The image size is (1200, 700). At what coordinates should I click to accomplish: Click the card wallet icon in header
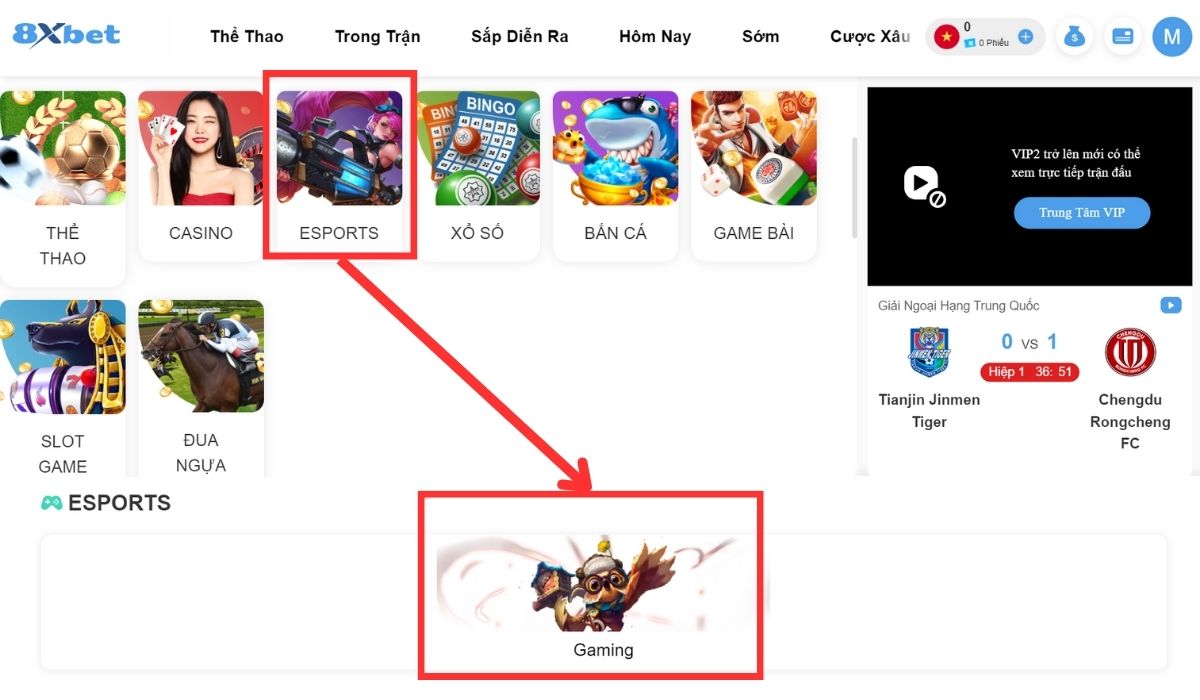click(1122, 37)
